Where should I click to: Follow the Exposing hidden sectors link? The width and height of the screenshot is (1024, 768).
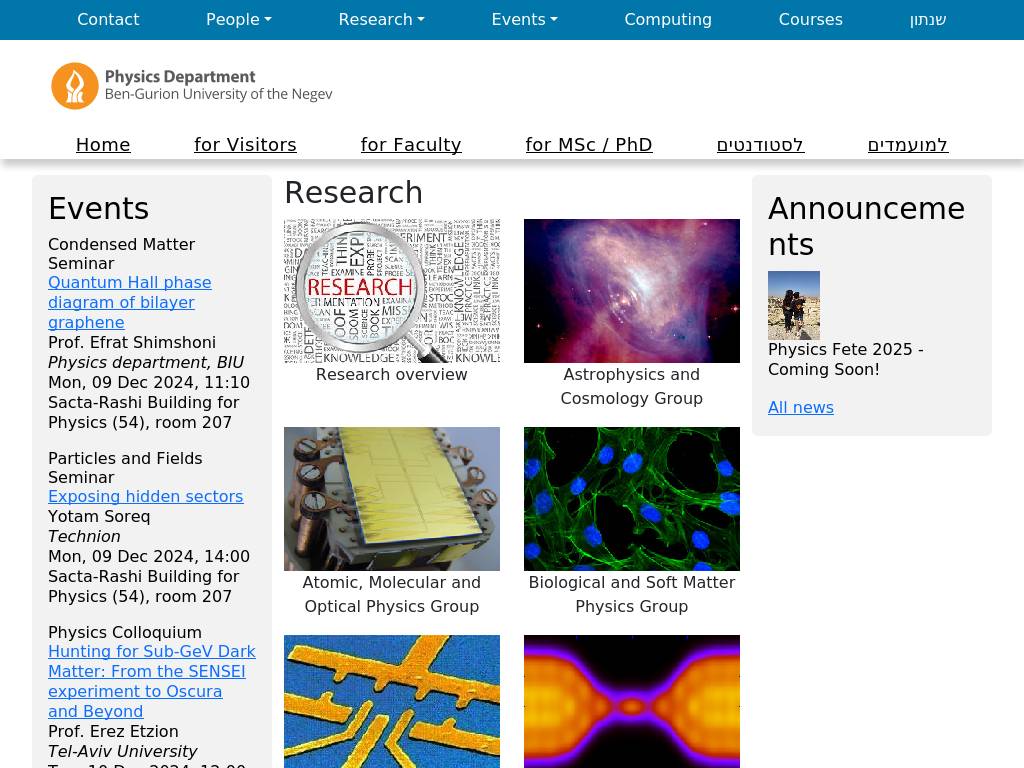[145, 497]
